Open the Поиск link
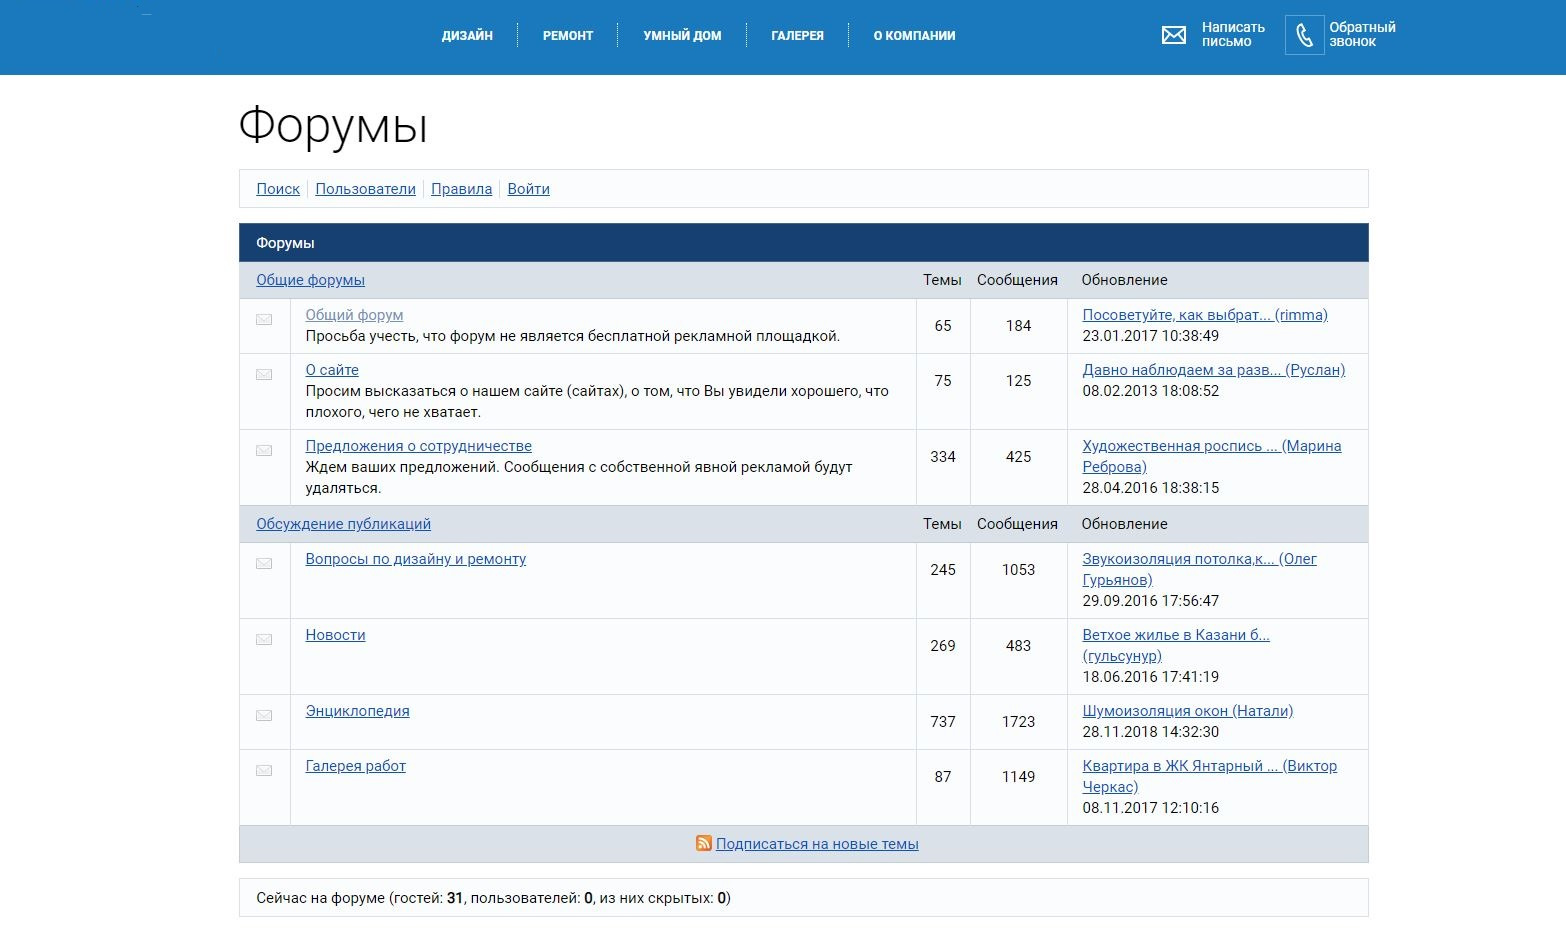This screenshot has height=930, width=1566. (x=278, y=189)
